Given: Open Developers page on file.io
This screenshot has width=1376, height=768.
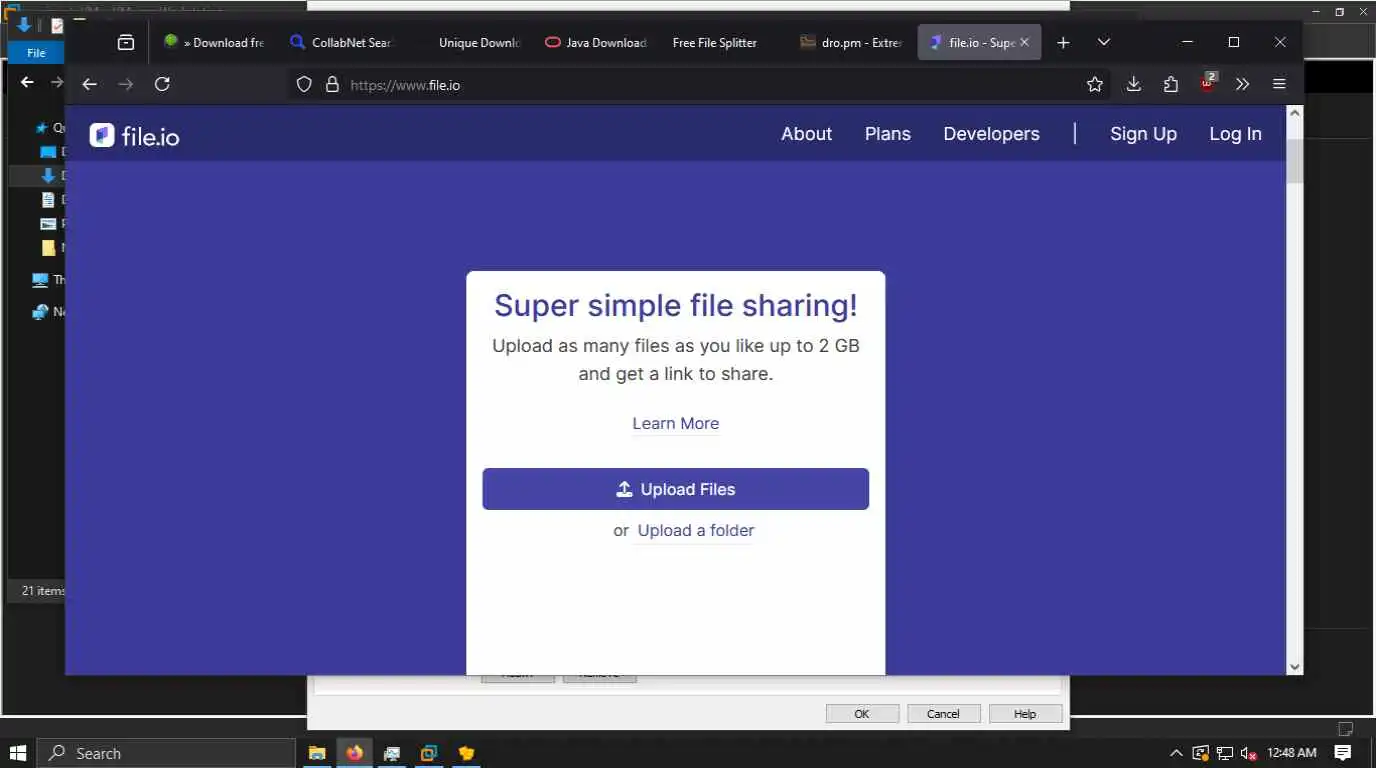Looking at the screenshot, I should (x=991, y=134).
